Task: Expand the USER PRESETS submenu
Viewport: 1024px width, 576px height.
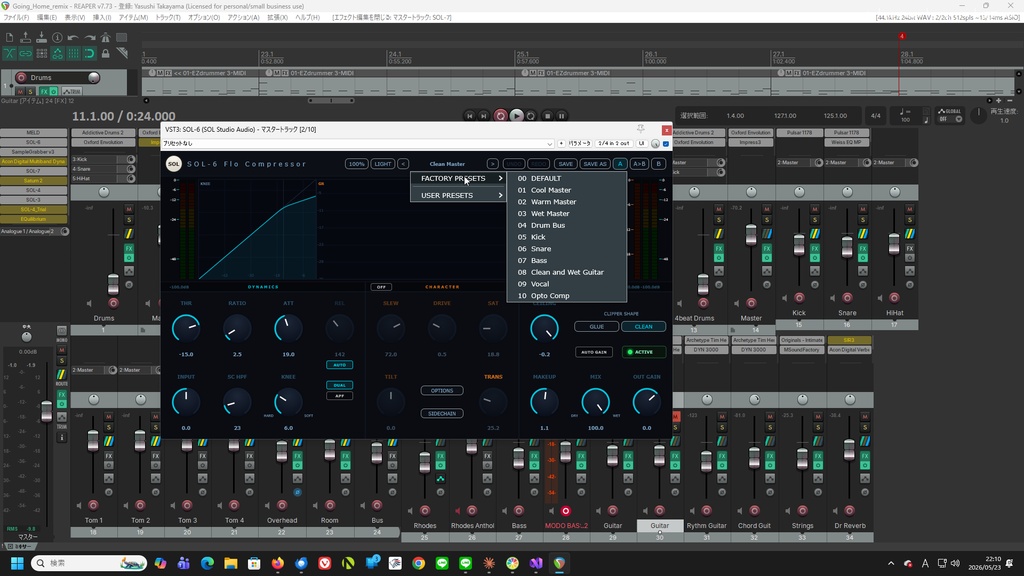Action: click(x=458, y=195)
